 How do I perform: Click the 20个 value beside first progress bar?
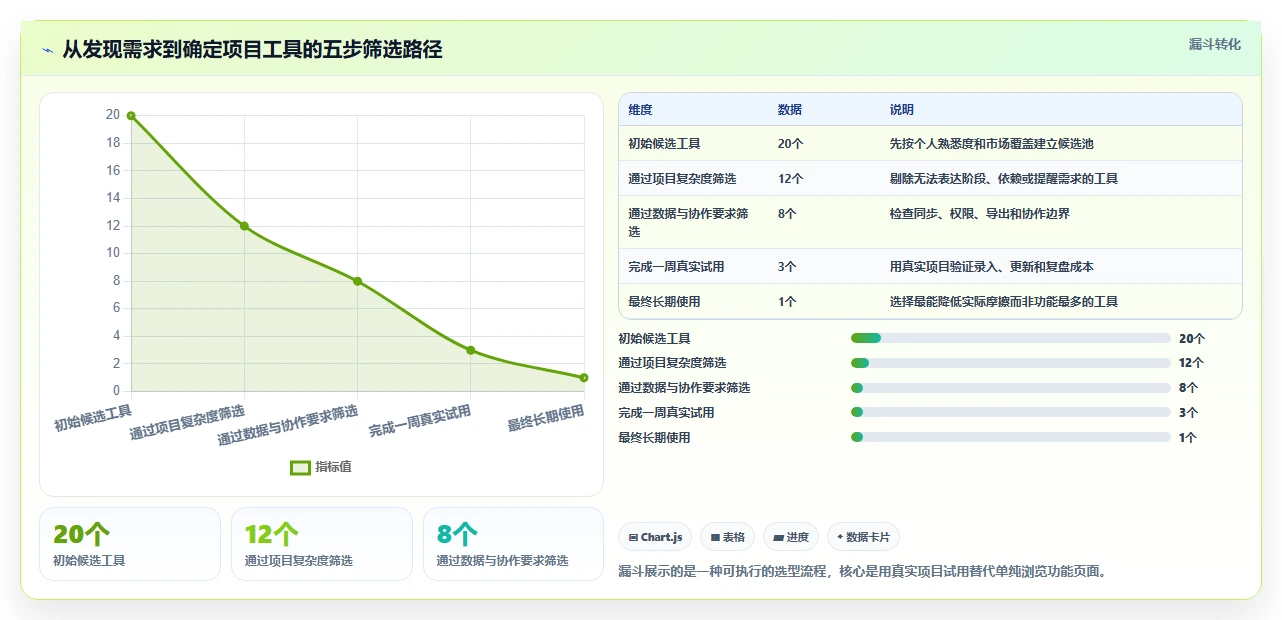(x=1192, y=339)
